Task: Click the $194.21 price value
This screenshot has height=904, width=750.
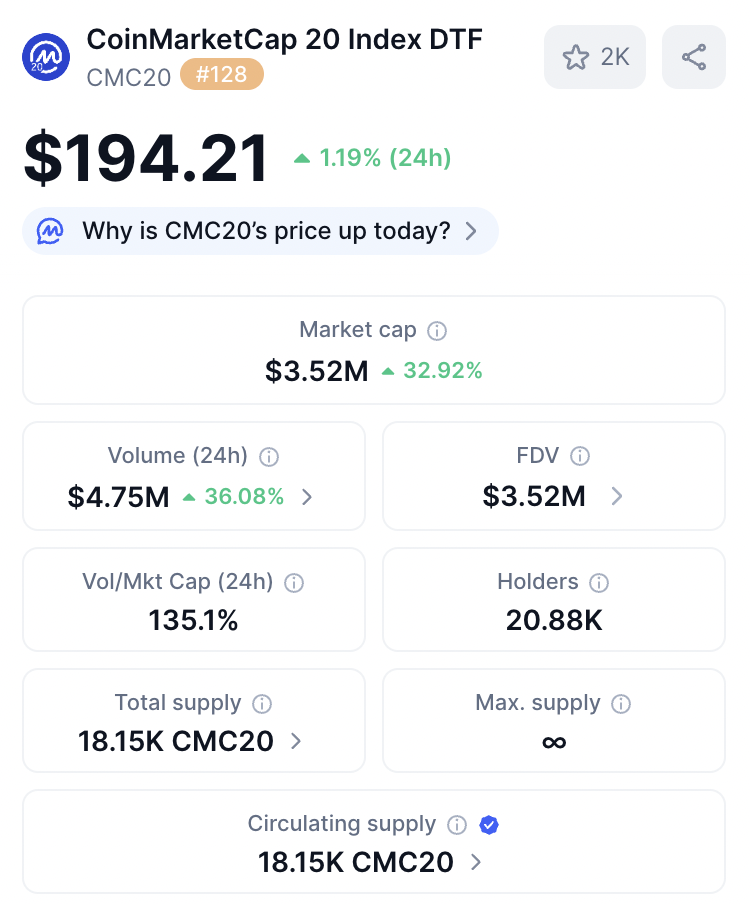Action: tap(146, 158)
